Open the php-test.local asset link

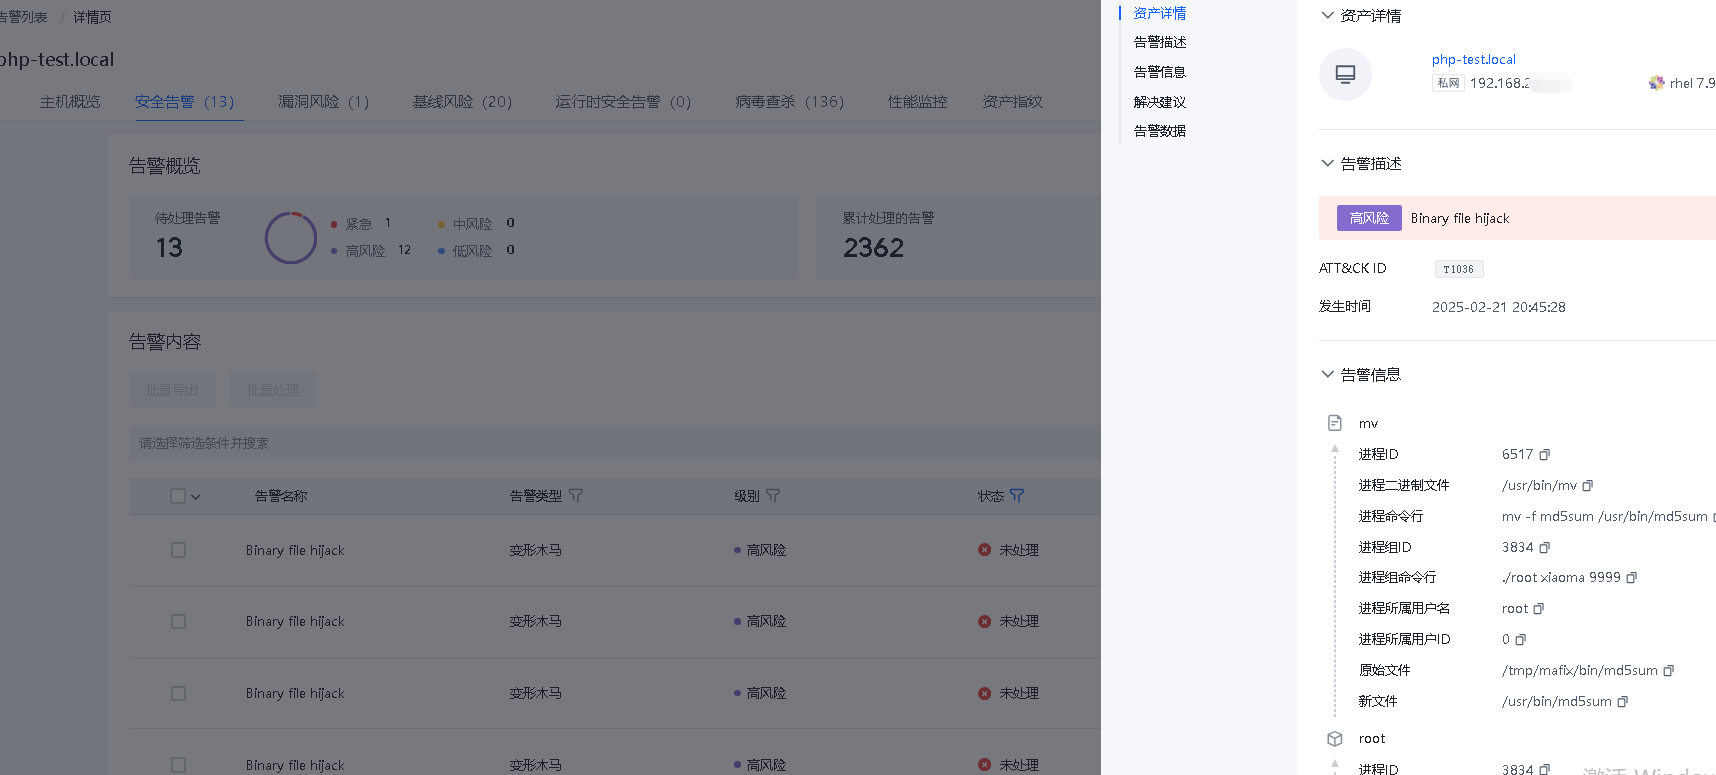(1473, 60)
